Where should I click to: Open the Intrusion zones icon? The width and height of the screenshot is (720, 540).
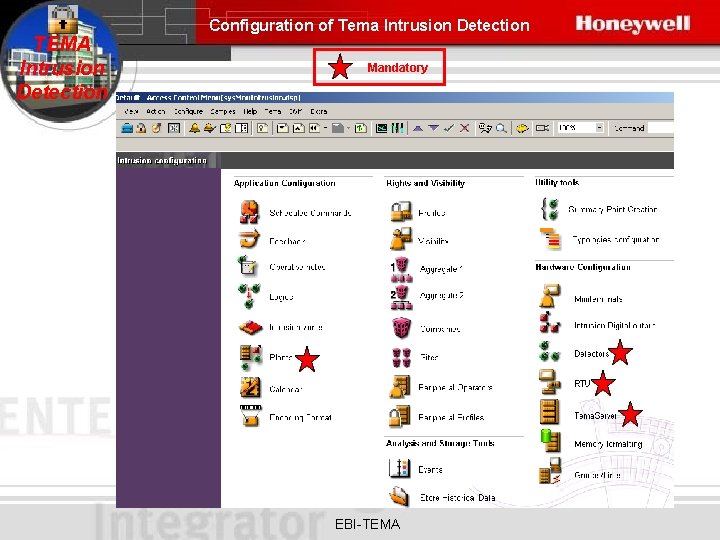[250, 327]
